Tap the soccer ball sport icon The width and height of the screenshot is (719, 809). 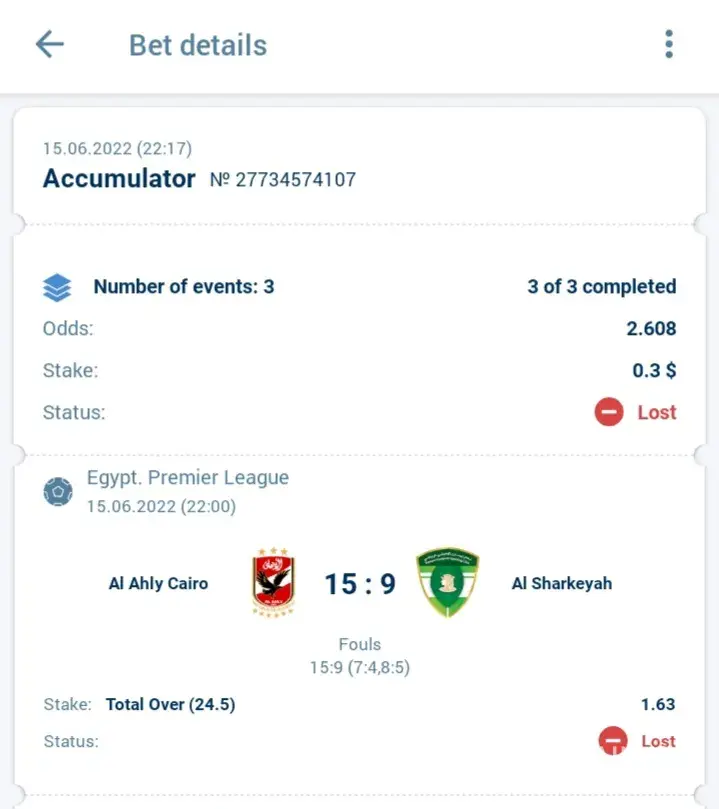(58, 492)
